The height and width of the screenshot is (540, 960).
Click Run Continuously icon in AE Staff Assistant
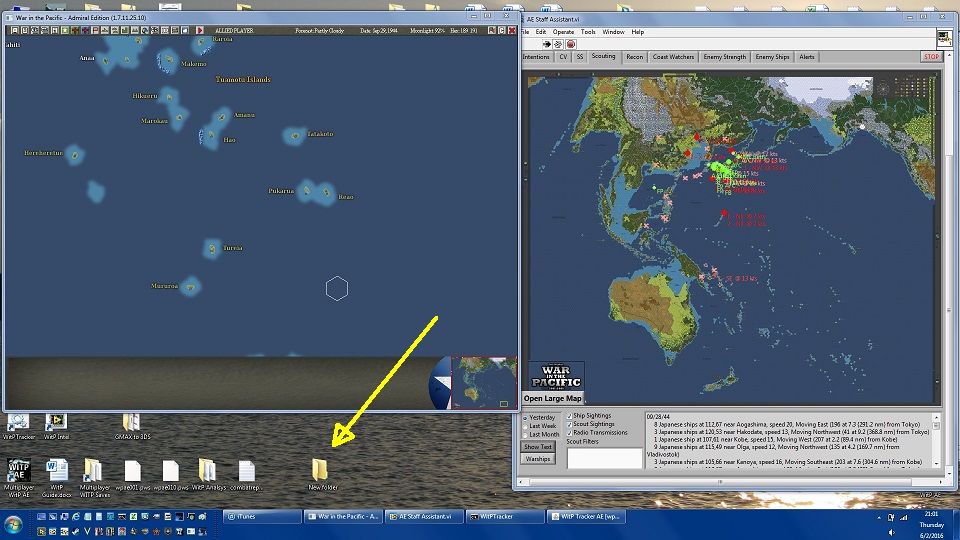click(558, 44)
